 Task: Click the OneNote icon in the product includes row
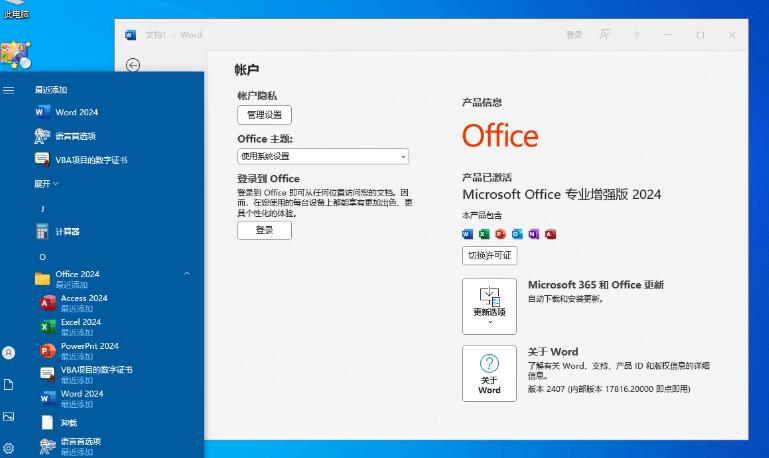pyautogui.click(x=534, y=234)
